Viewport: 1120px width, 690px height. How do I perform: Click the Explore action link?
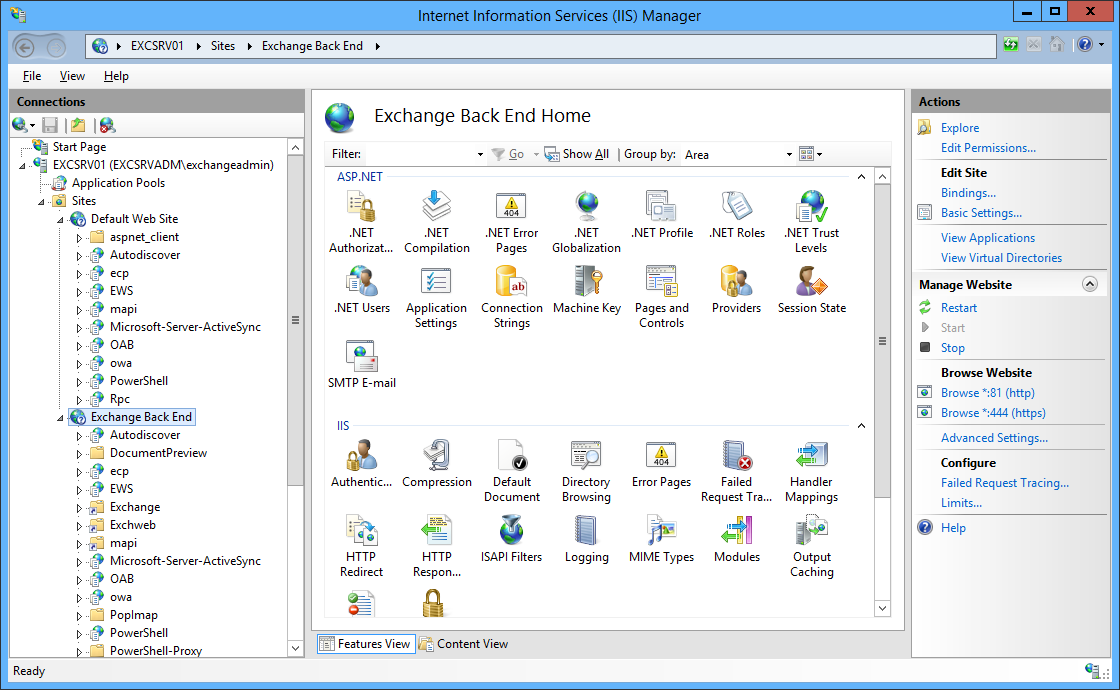pyautogui.click(x=960, y=128)
